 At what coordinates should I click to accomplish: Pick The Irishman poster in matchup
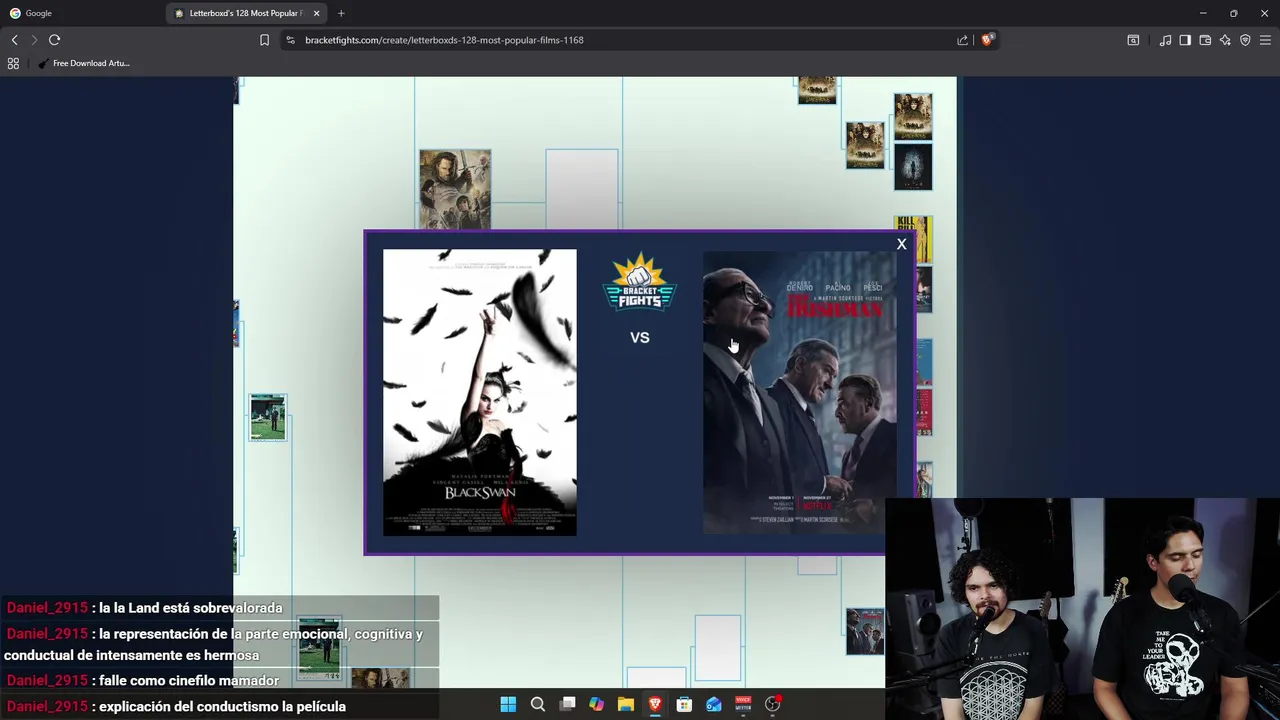point(799,392)
